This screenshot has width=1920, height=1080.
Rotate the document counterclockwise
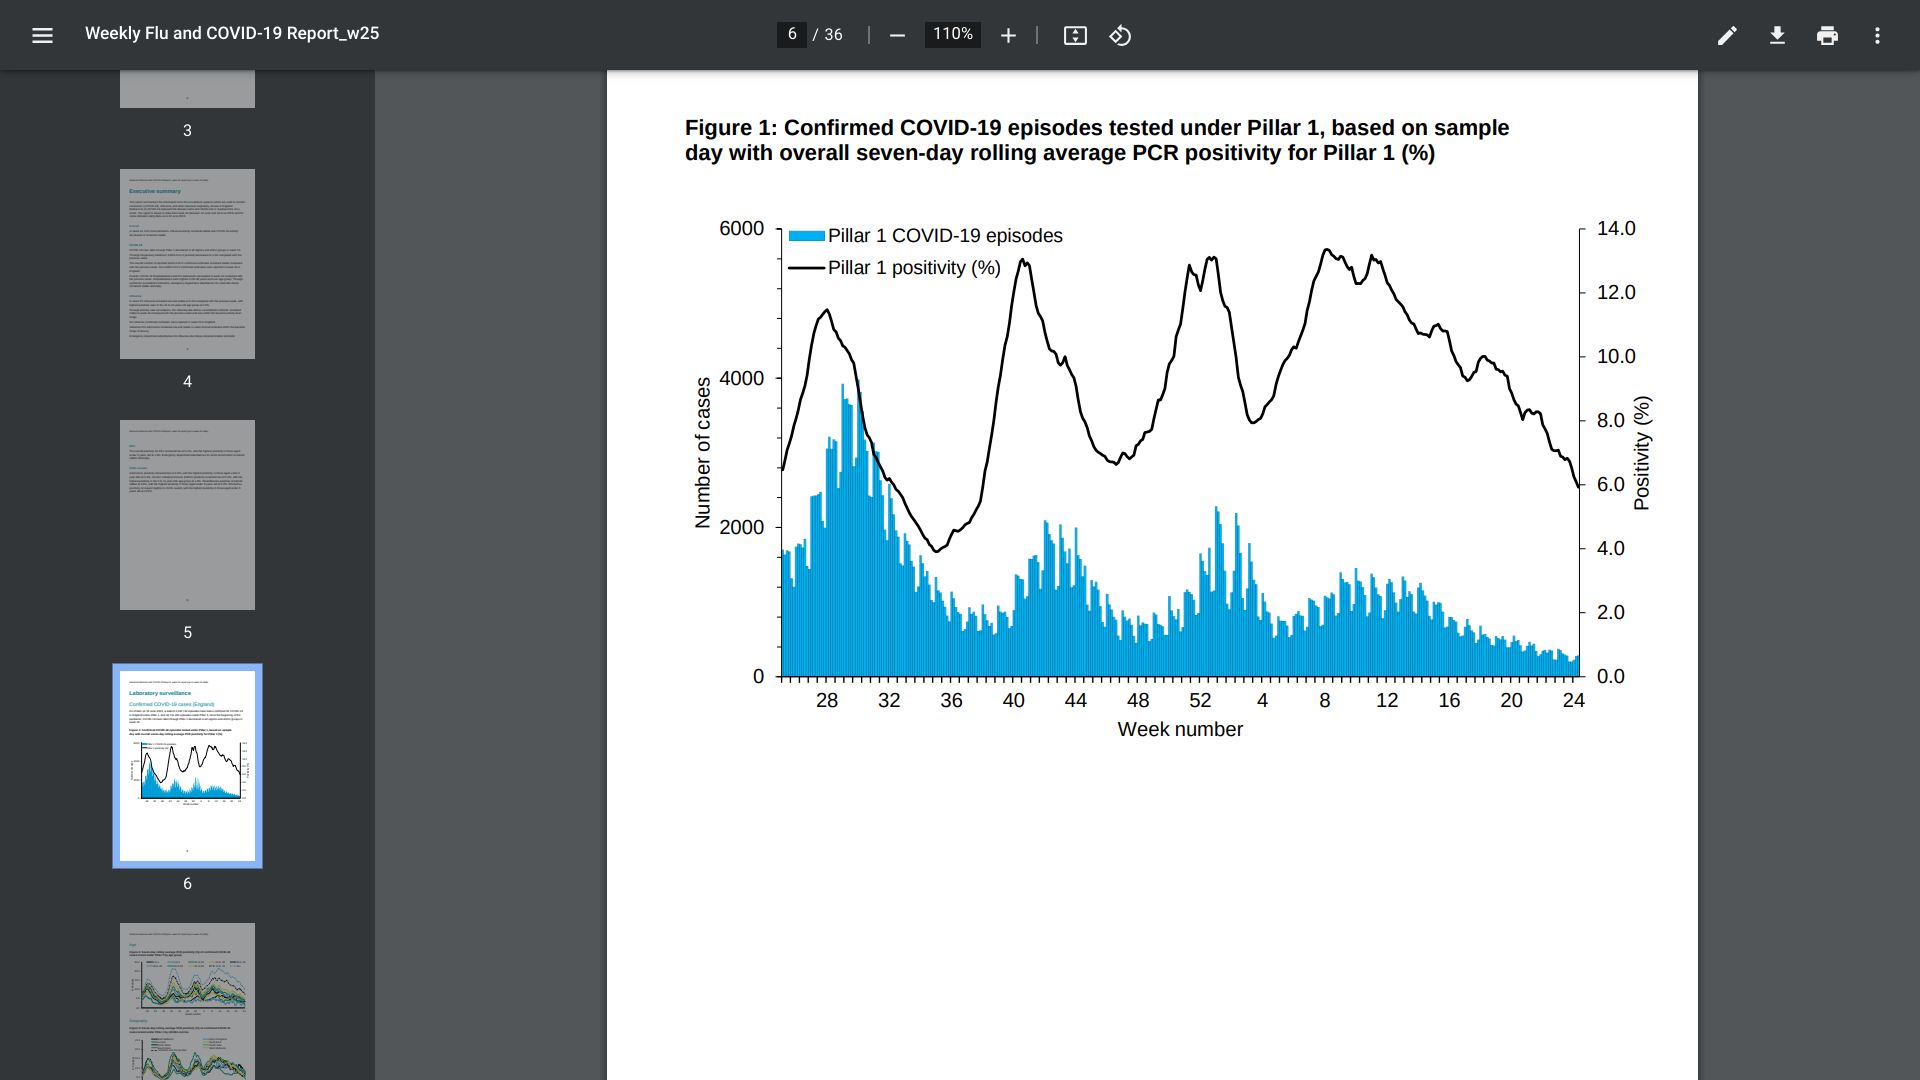click(x=1120, y=36)
